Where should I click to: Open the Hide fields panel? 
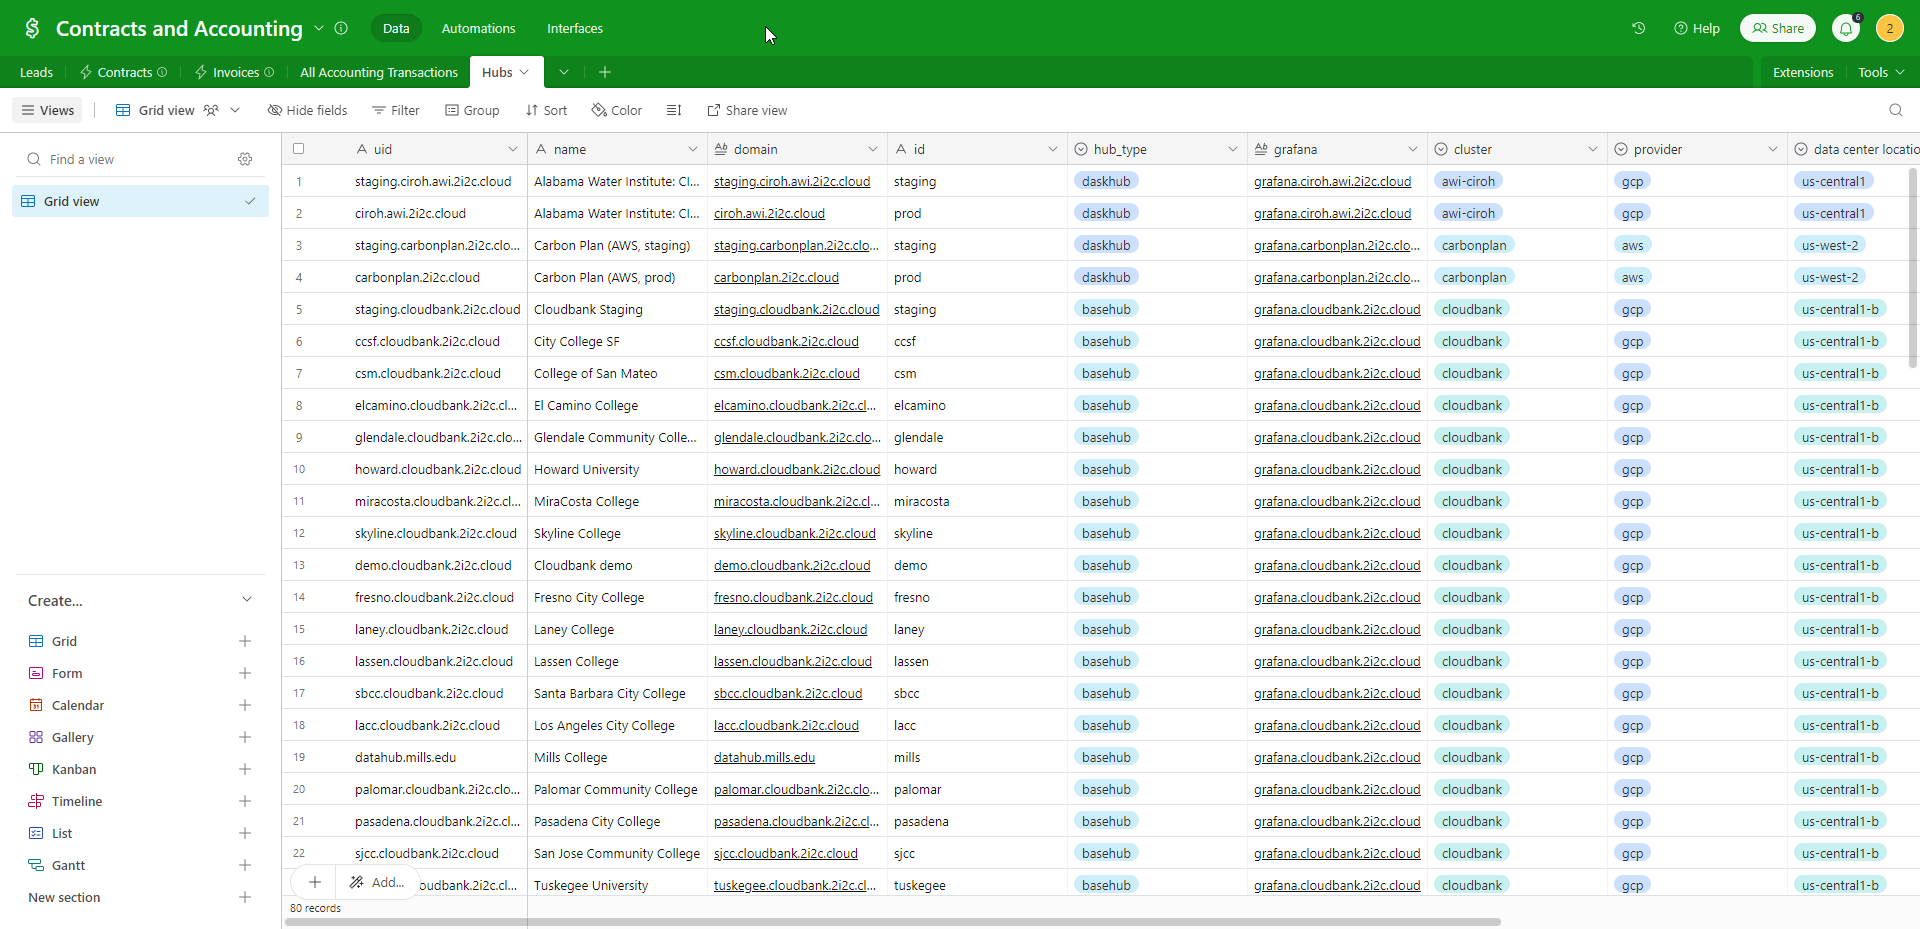(x=307, y=110)
